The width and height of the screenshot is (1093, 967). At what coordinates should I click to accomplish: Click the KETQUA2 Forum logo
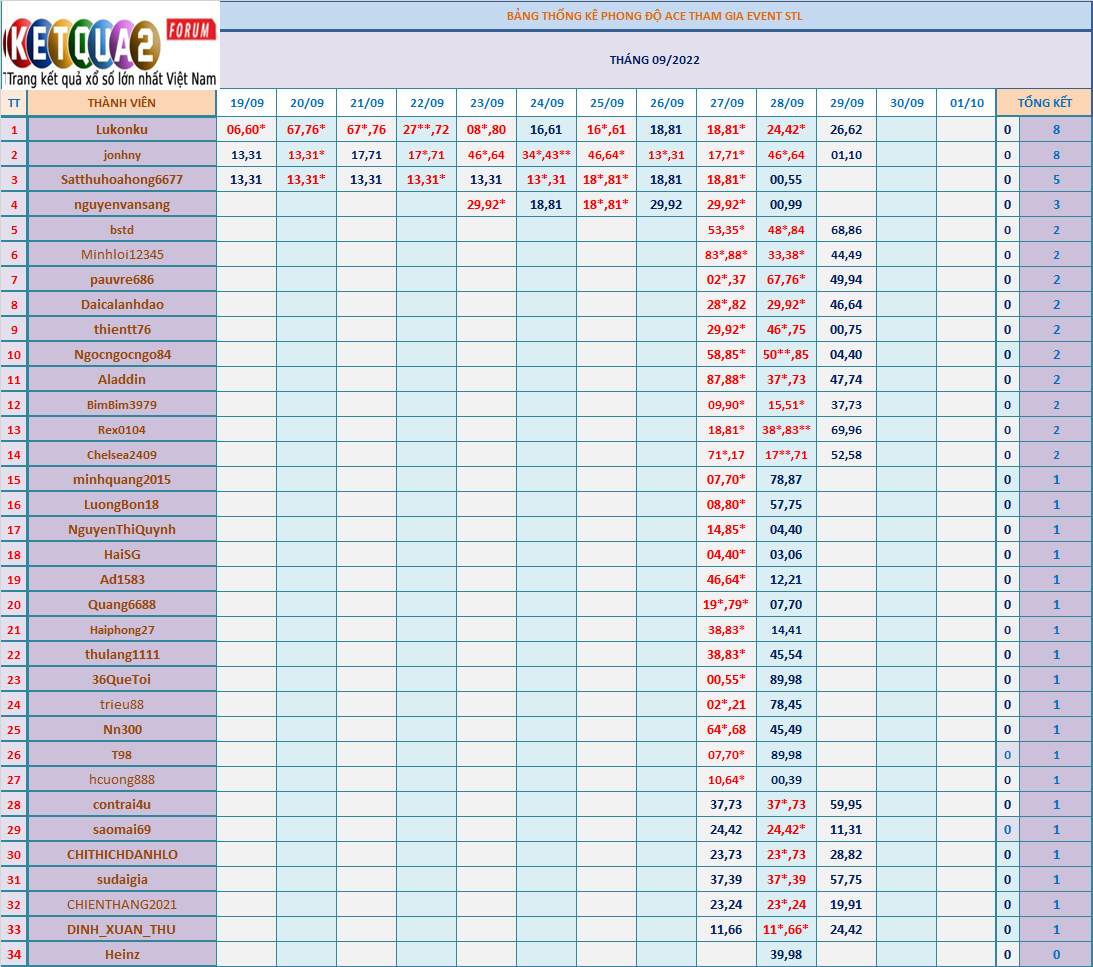click(110, 46)
